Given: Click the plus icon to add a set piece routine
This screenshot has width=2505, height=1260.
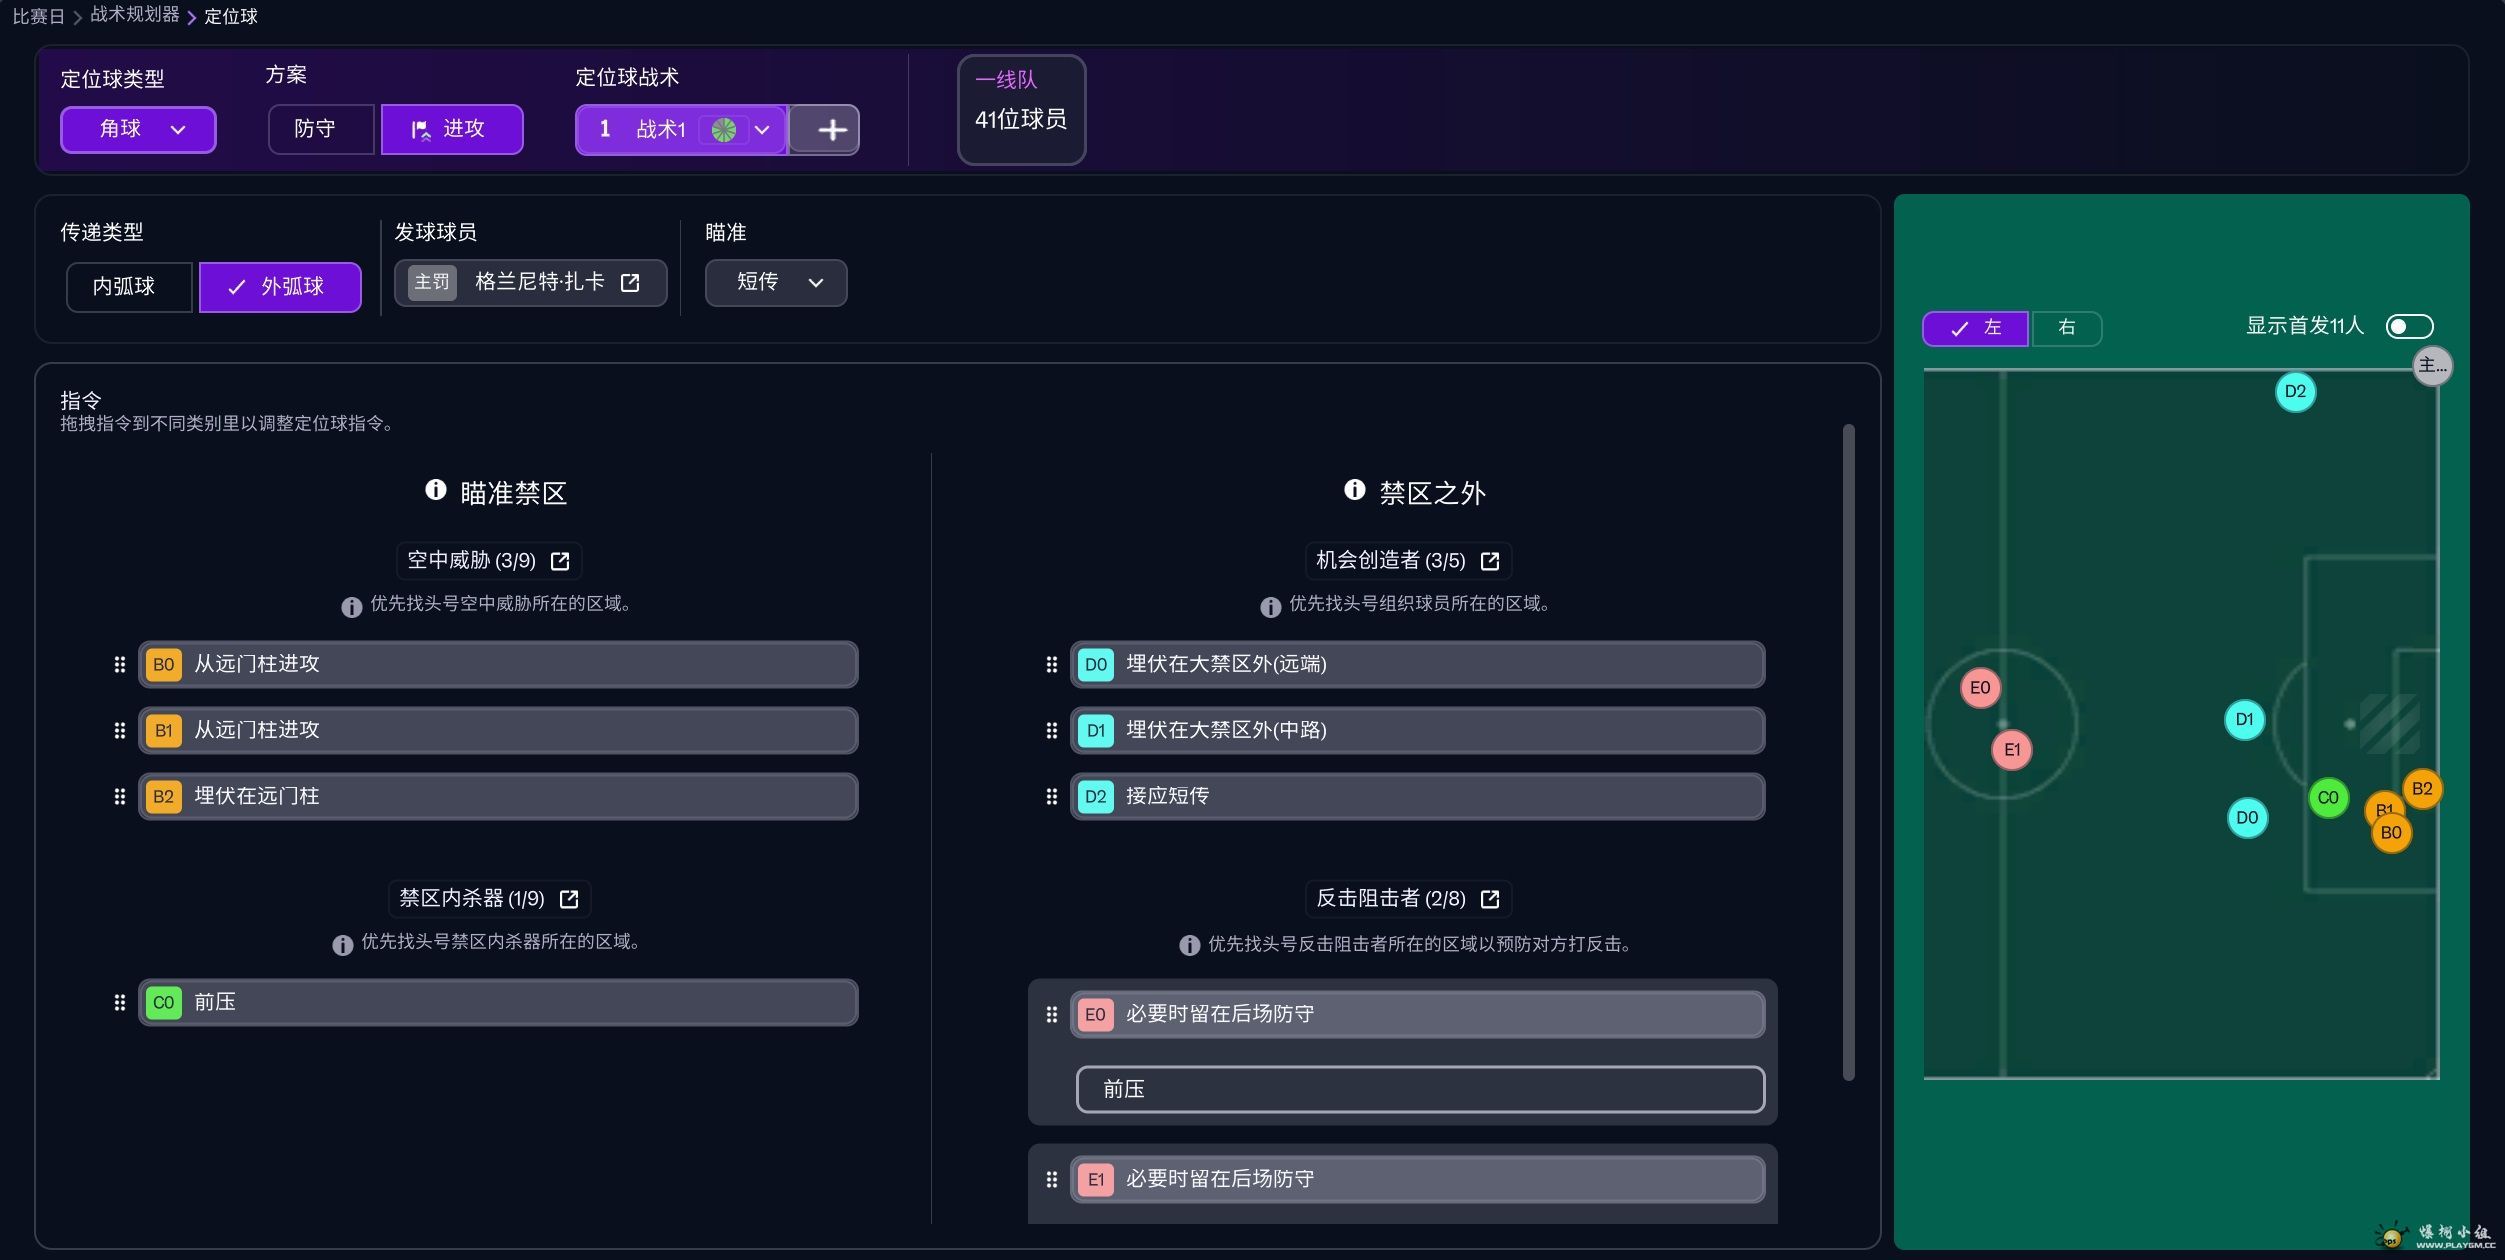Looking at the screenshot, I should coord(831,130).
